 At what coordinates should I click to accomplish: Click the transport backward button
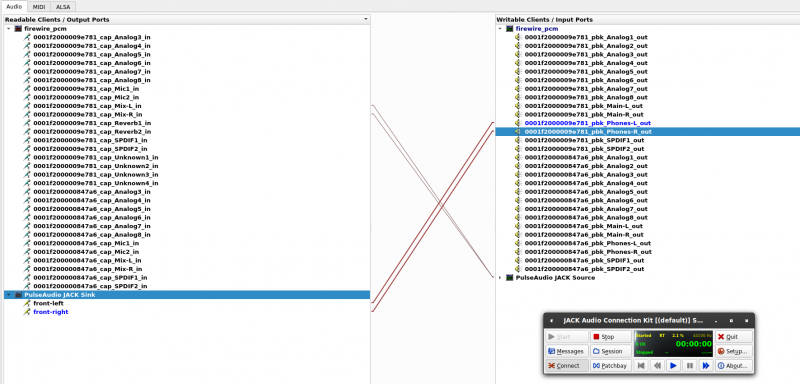(658, 366)
